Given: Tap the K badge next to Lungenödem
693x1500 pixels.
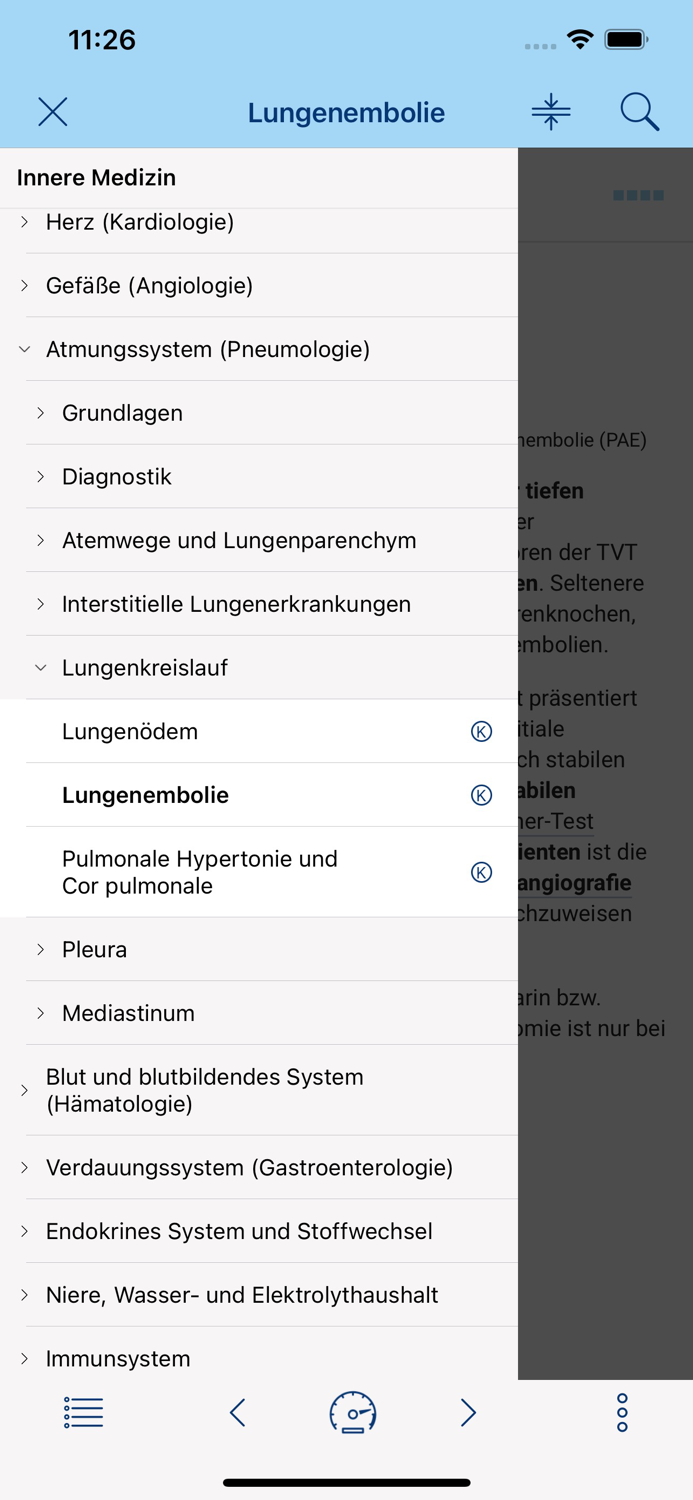Looking at the screenshot, I should tap(482, 731).
